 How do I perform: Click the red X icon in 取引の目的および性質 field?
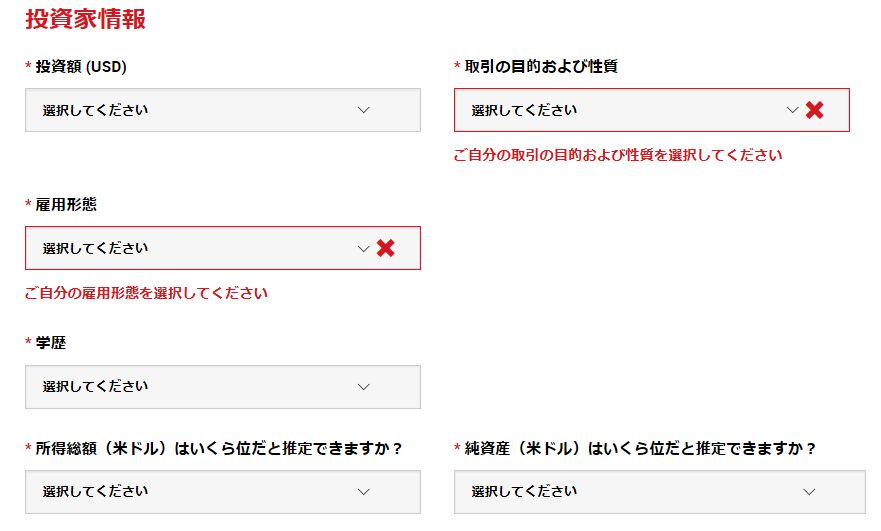tap(814, 110)
